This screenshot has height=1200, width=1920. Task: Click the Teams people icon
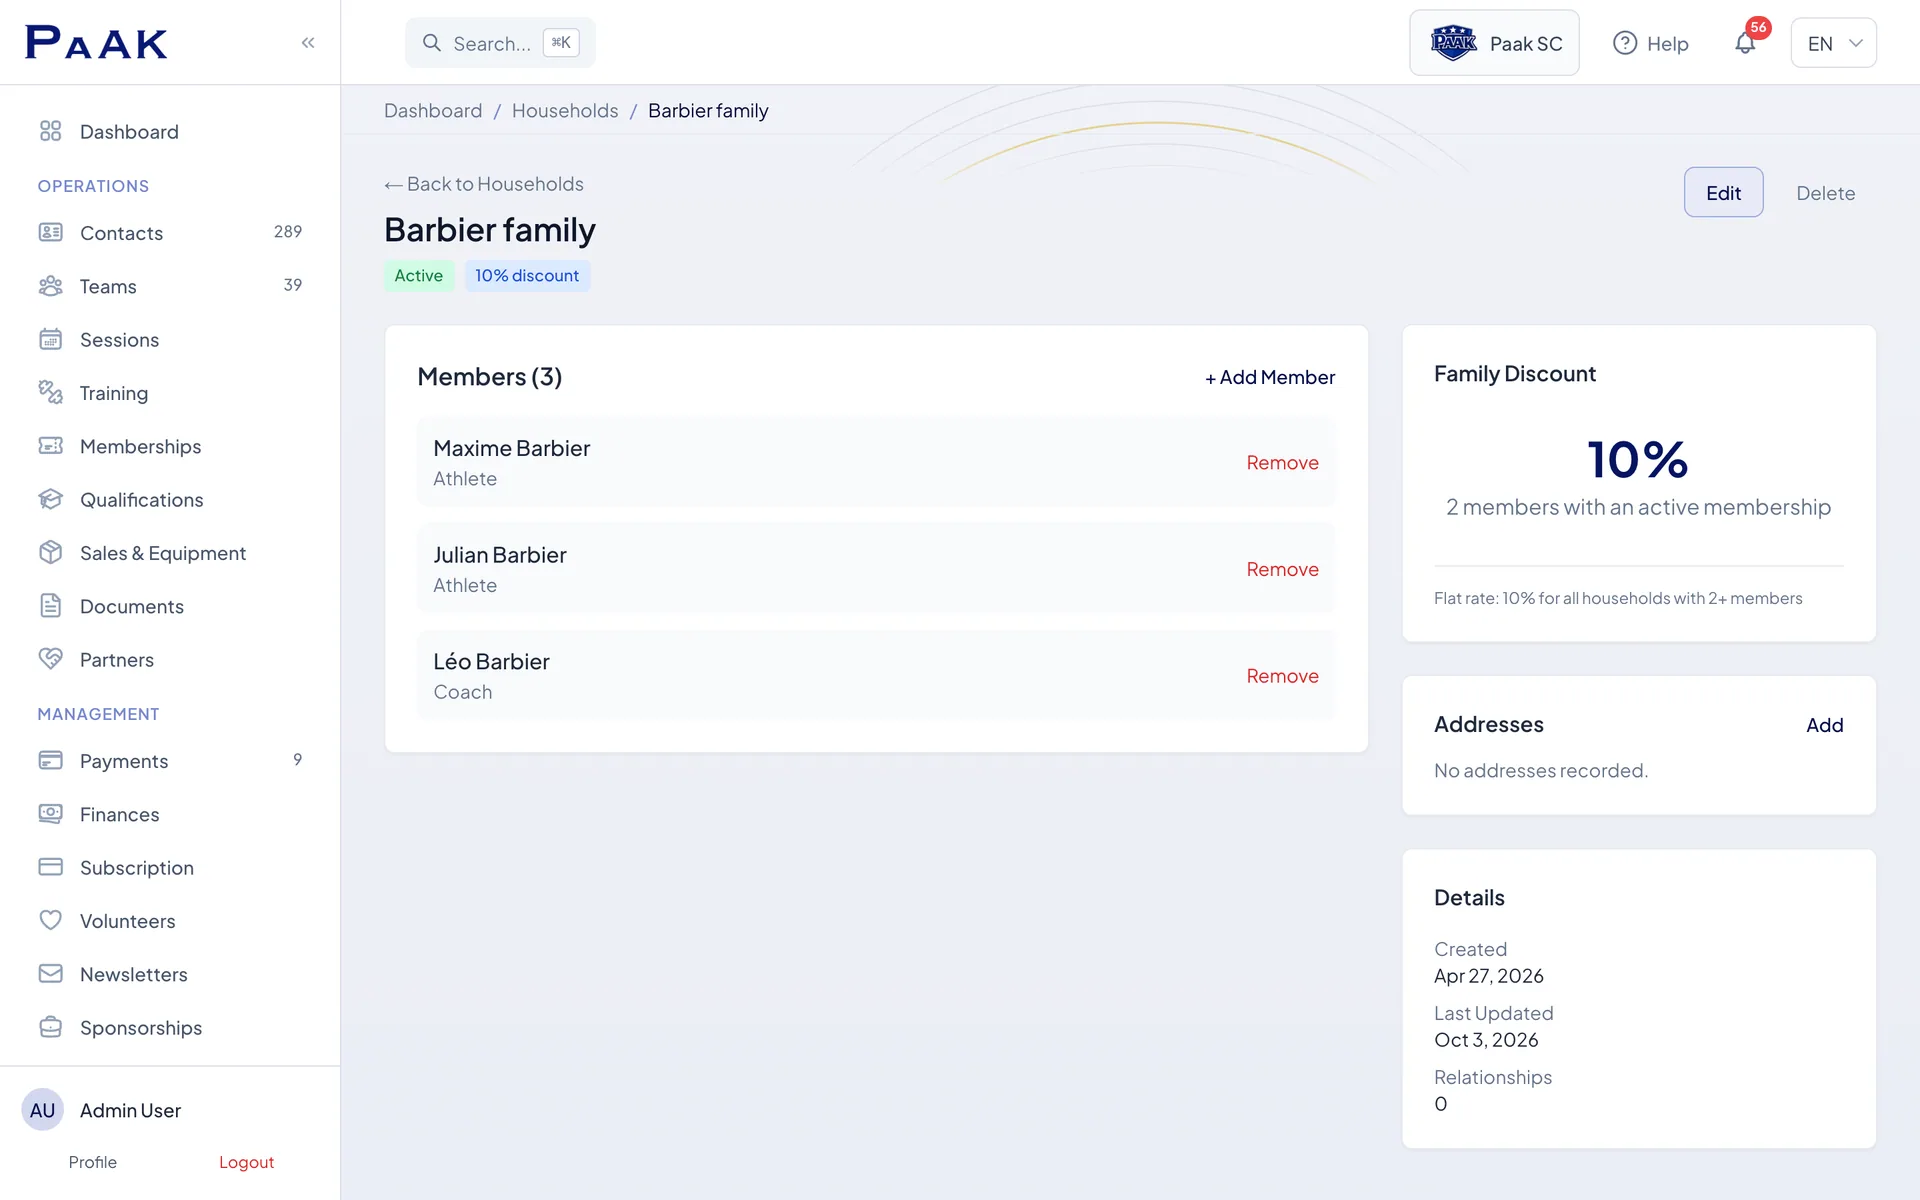pos(50,286)
